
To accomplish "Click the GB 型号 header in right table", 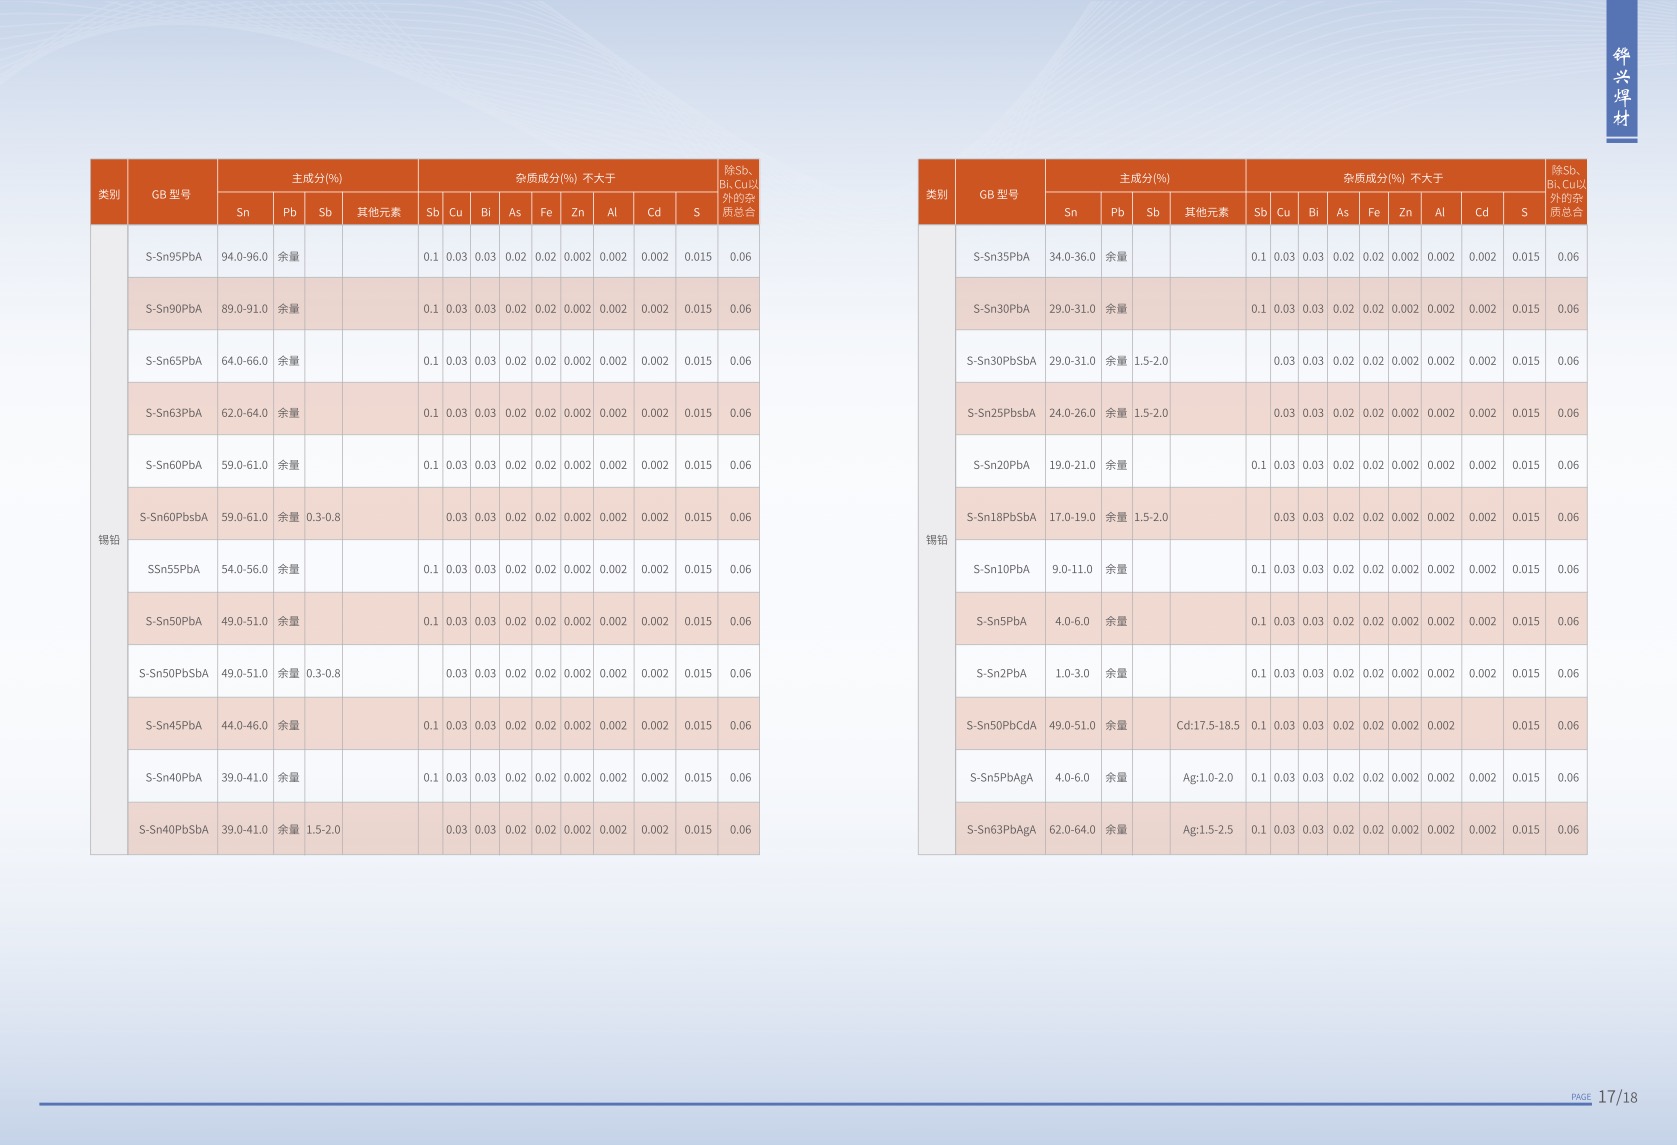I will click(x=999, y=194).
